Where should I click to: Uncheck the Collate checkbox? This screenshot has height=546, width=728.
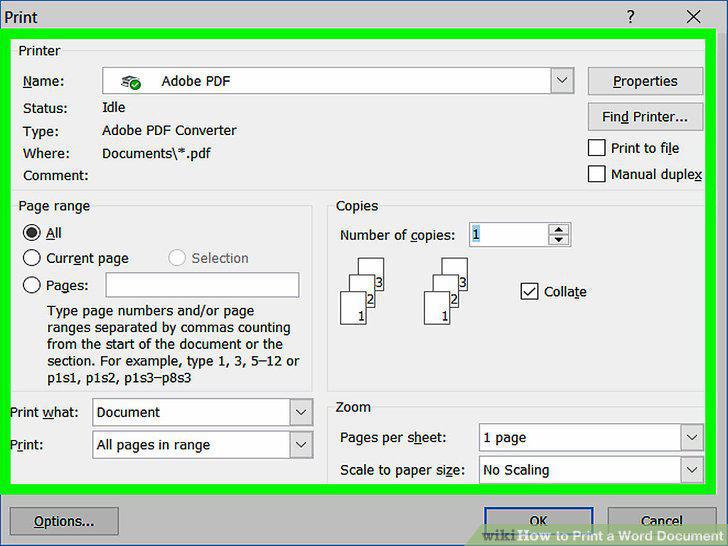(529, 292)
